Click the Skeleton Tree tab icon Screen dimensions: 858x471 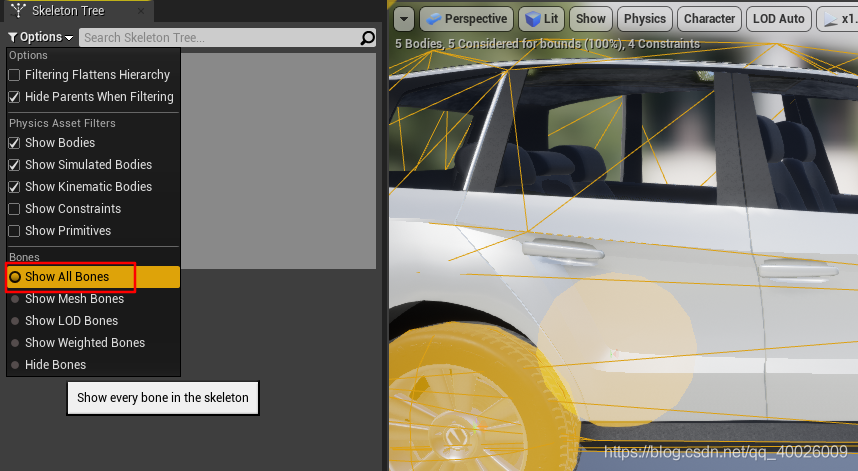(19, 10)
